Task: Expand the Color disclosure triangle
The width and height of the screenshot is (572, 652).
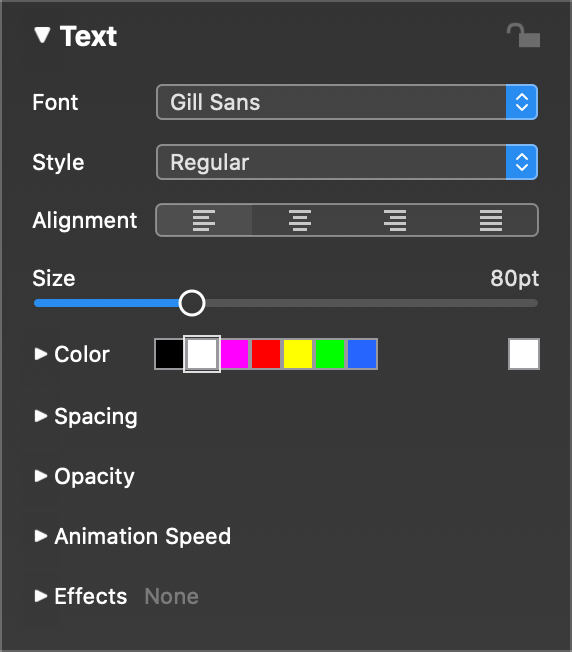Action: (41, 354)
